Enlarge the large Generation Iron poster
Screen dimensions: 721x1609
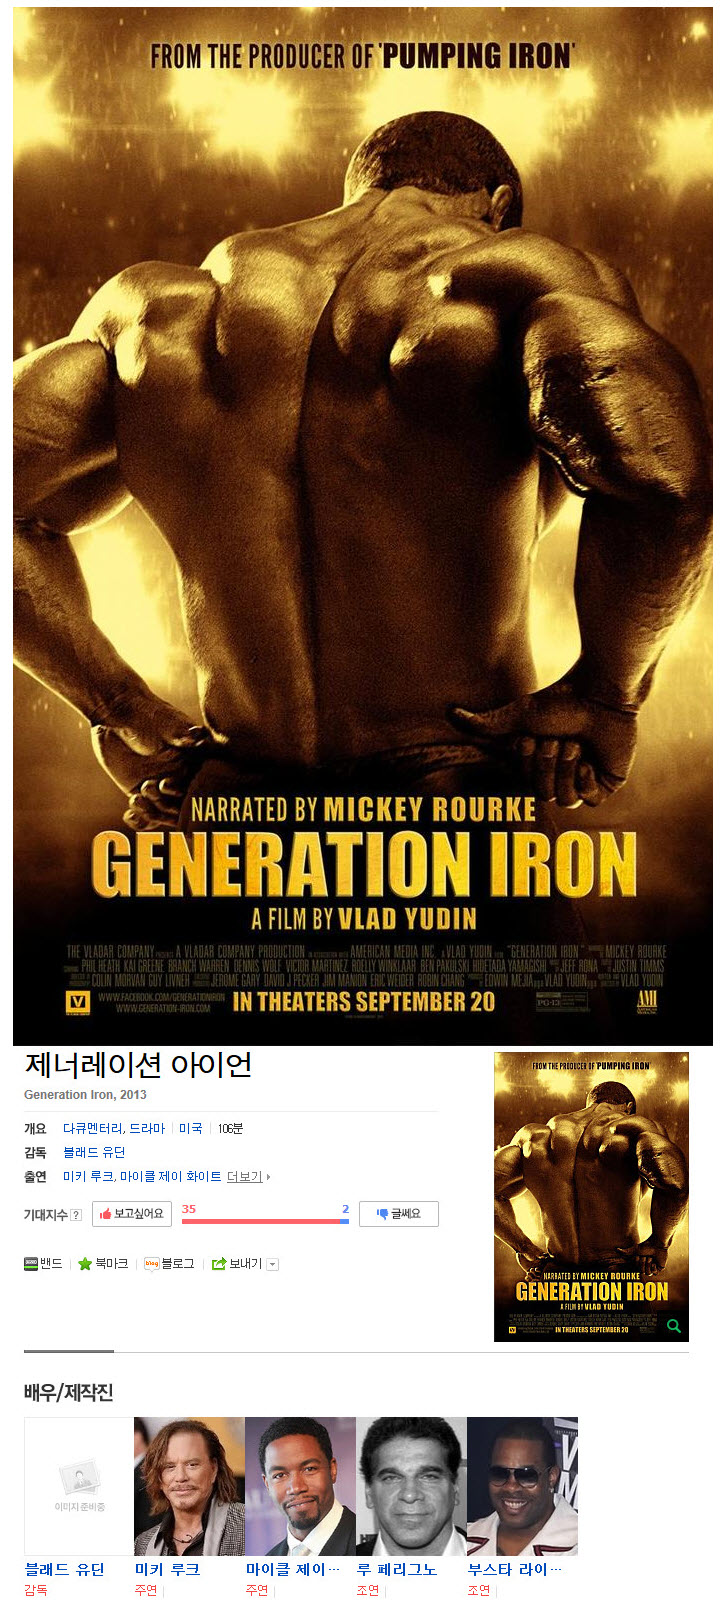coord(362,526)
